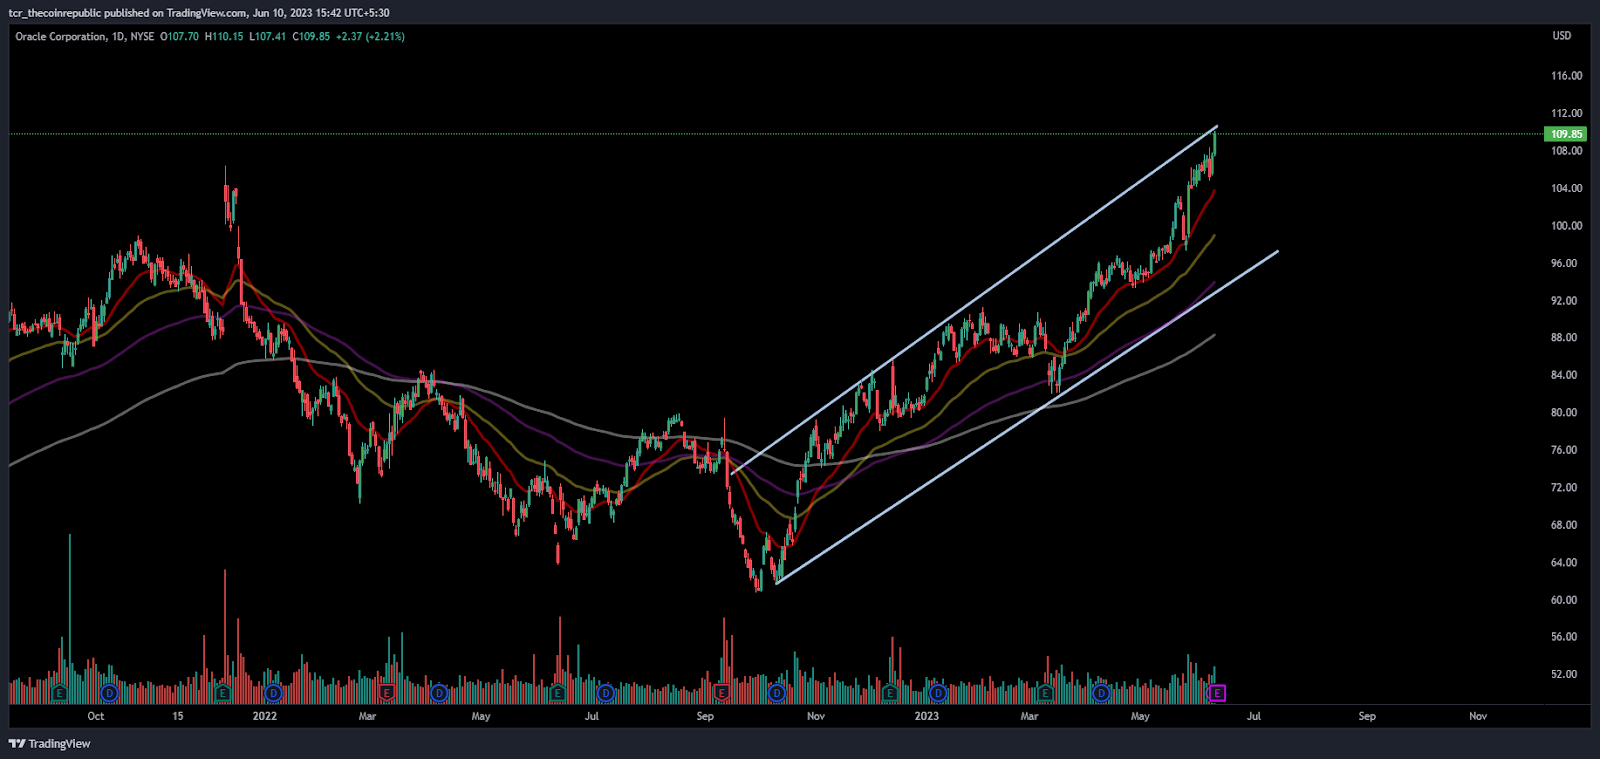Click the Jul label right of 2023
The height and width of the screenshot is (759, 1600).
(1254, 716)
